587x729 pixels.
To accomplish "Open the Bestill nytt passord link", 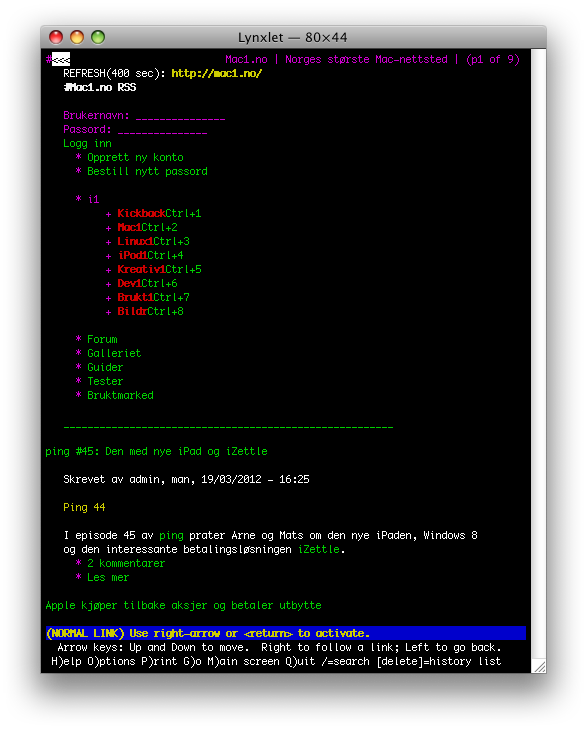I will [x=147, y=172].
